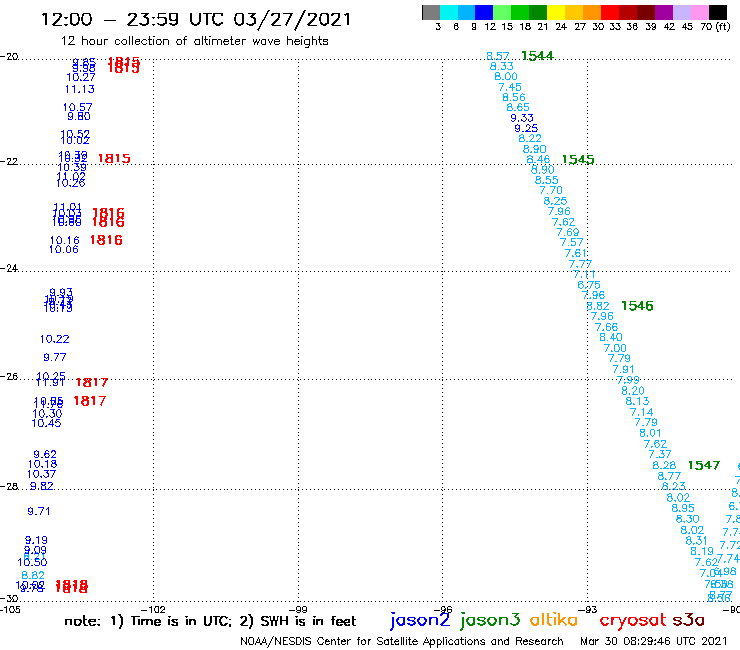
Task: Select wave height value 6.75
Action: tap(589, 285)
